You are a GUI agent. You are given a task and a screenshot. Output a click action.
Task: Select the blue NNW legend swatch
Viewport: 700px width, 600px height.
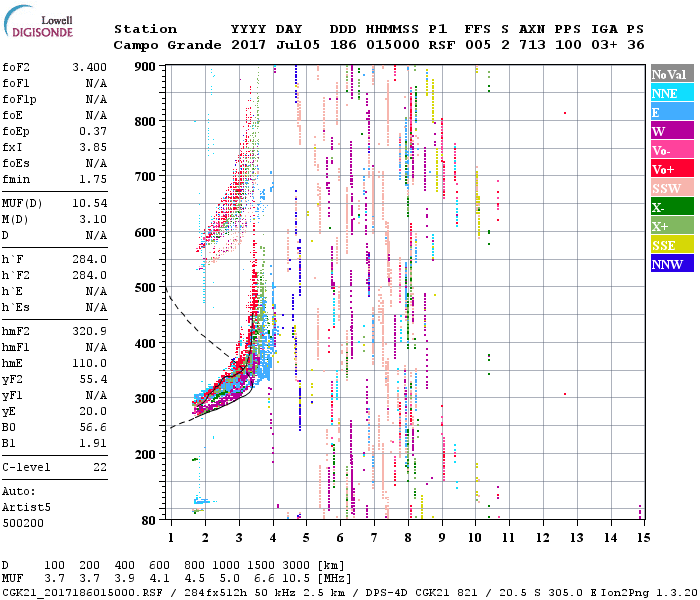[x=672, y=263]
